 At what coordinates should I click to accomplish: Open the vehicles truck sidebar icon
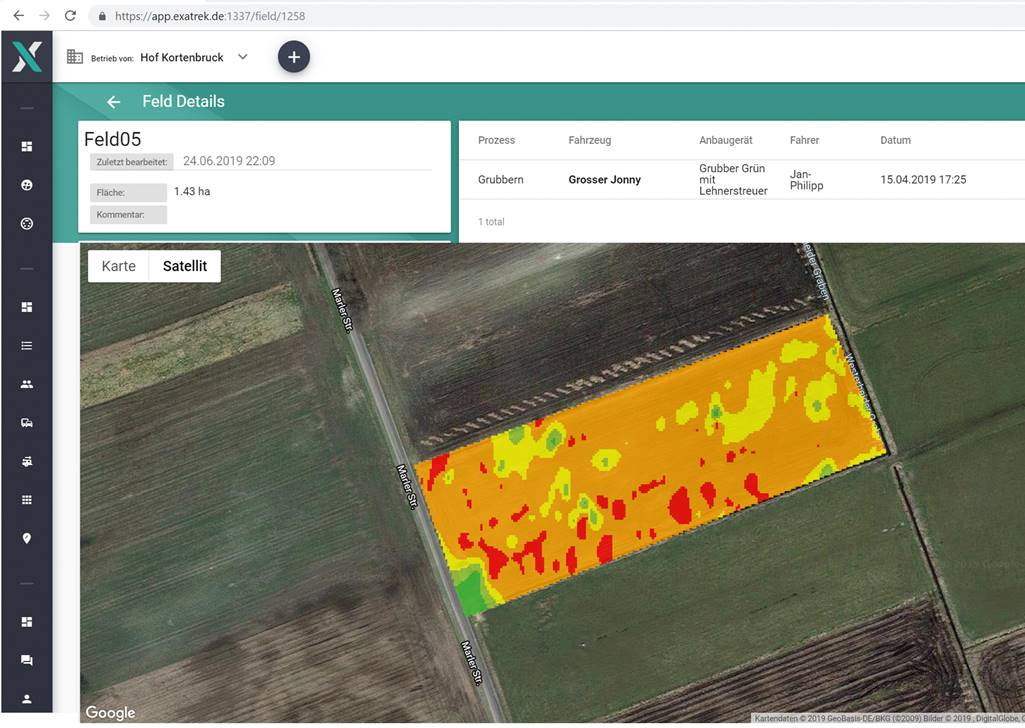tap(27, 423)
